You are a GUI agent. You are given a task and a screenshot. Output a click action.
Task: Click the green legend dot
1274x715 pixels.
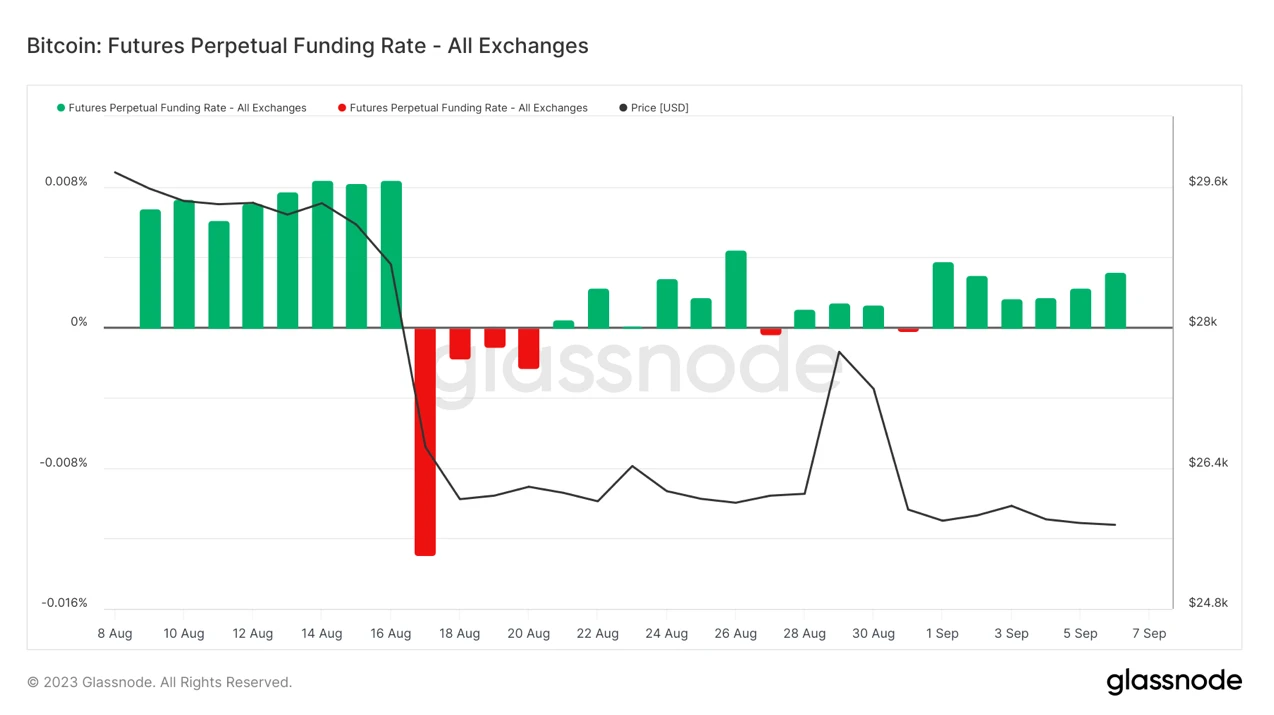point(61,108)
